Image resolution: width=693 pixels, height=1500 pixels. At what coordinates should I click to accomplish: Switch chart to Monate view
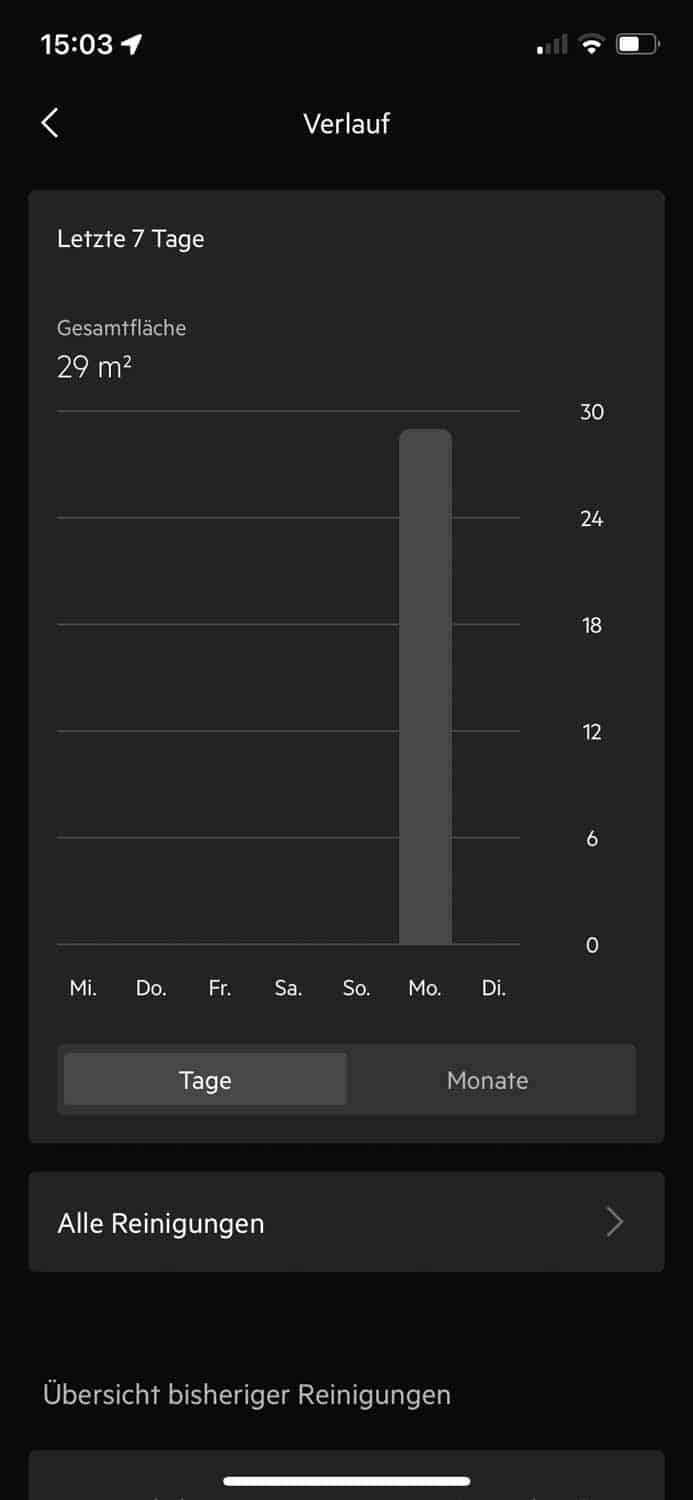tap(488, 1080)
